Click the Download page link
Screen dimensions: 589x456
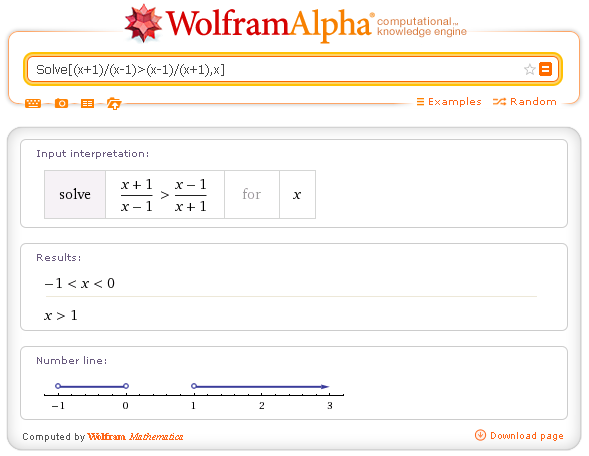[527, 436]
